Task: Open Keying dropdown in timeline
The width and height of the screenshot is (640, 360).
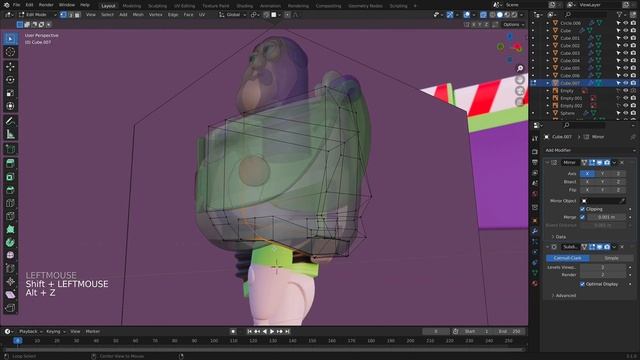Action: click(x=56, y=331)
